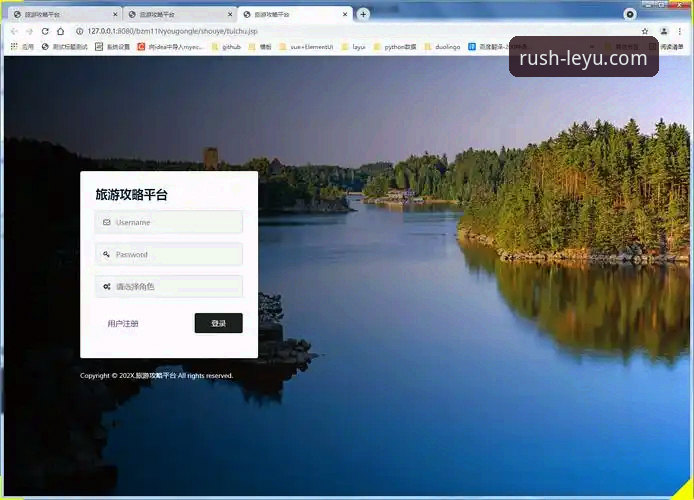The width and height of the screenshot is (694, 500).
Task: Open the github bookmark folder
Action: 226,46
